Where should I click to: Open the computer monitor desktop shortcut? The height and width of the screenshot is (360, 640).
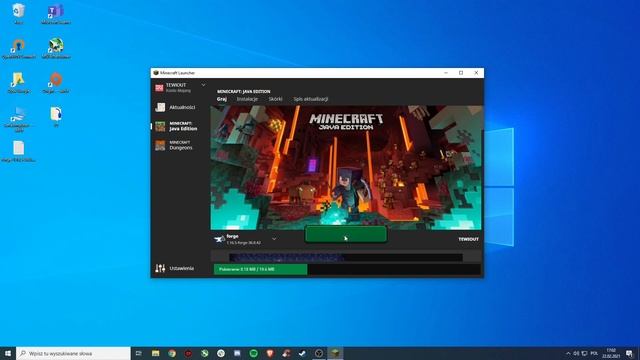18,119
